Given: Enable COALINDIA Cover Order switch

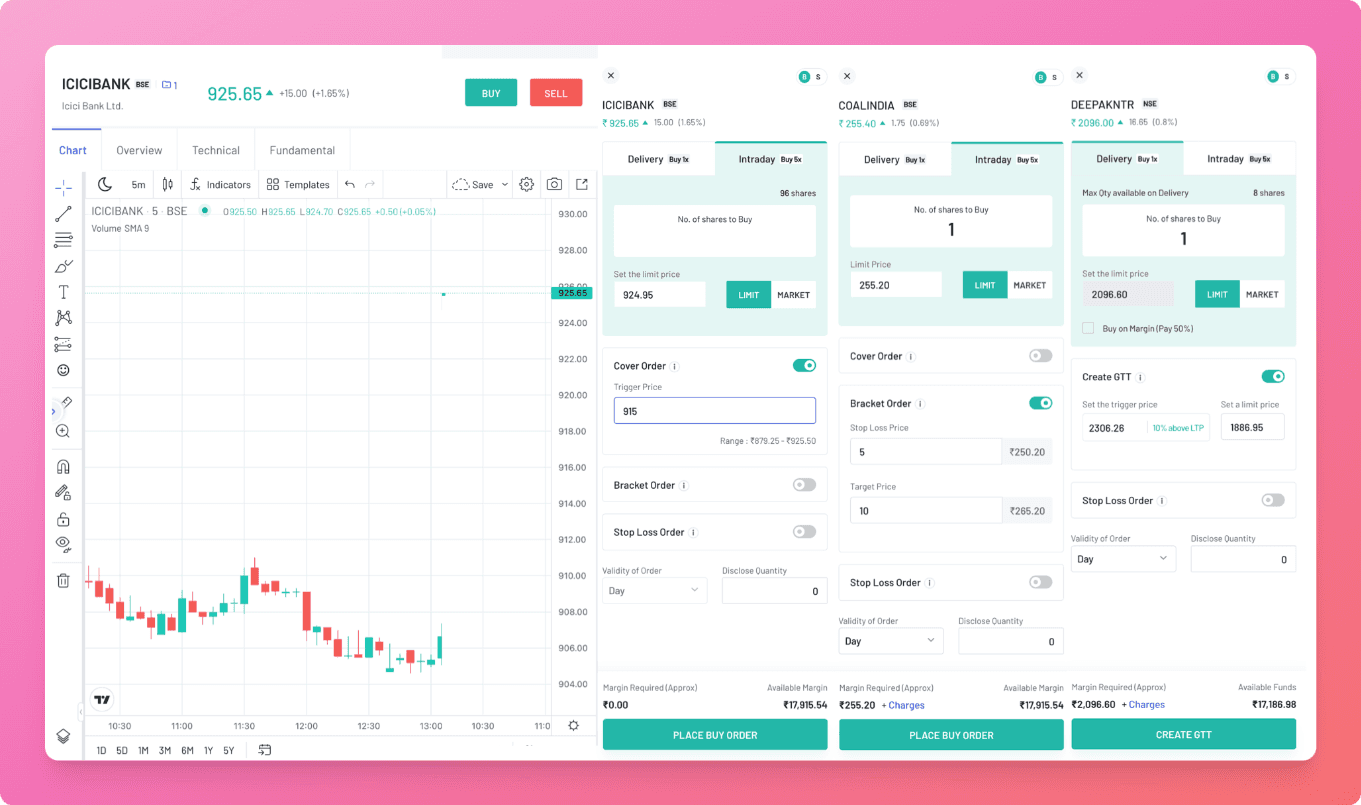Looking at the screenshot, I should click(1040, 356).
